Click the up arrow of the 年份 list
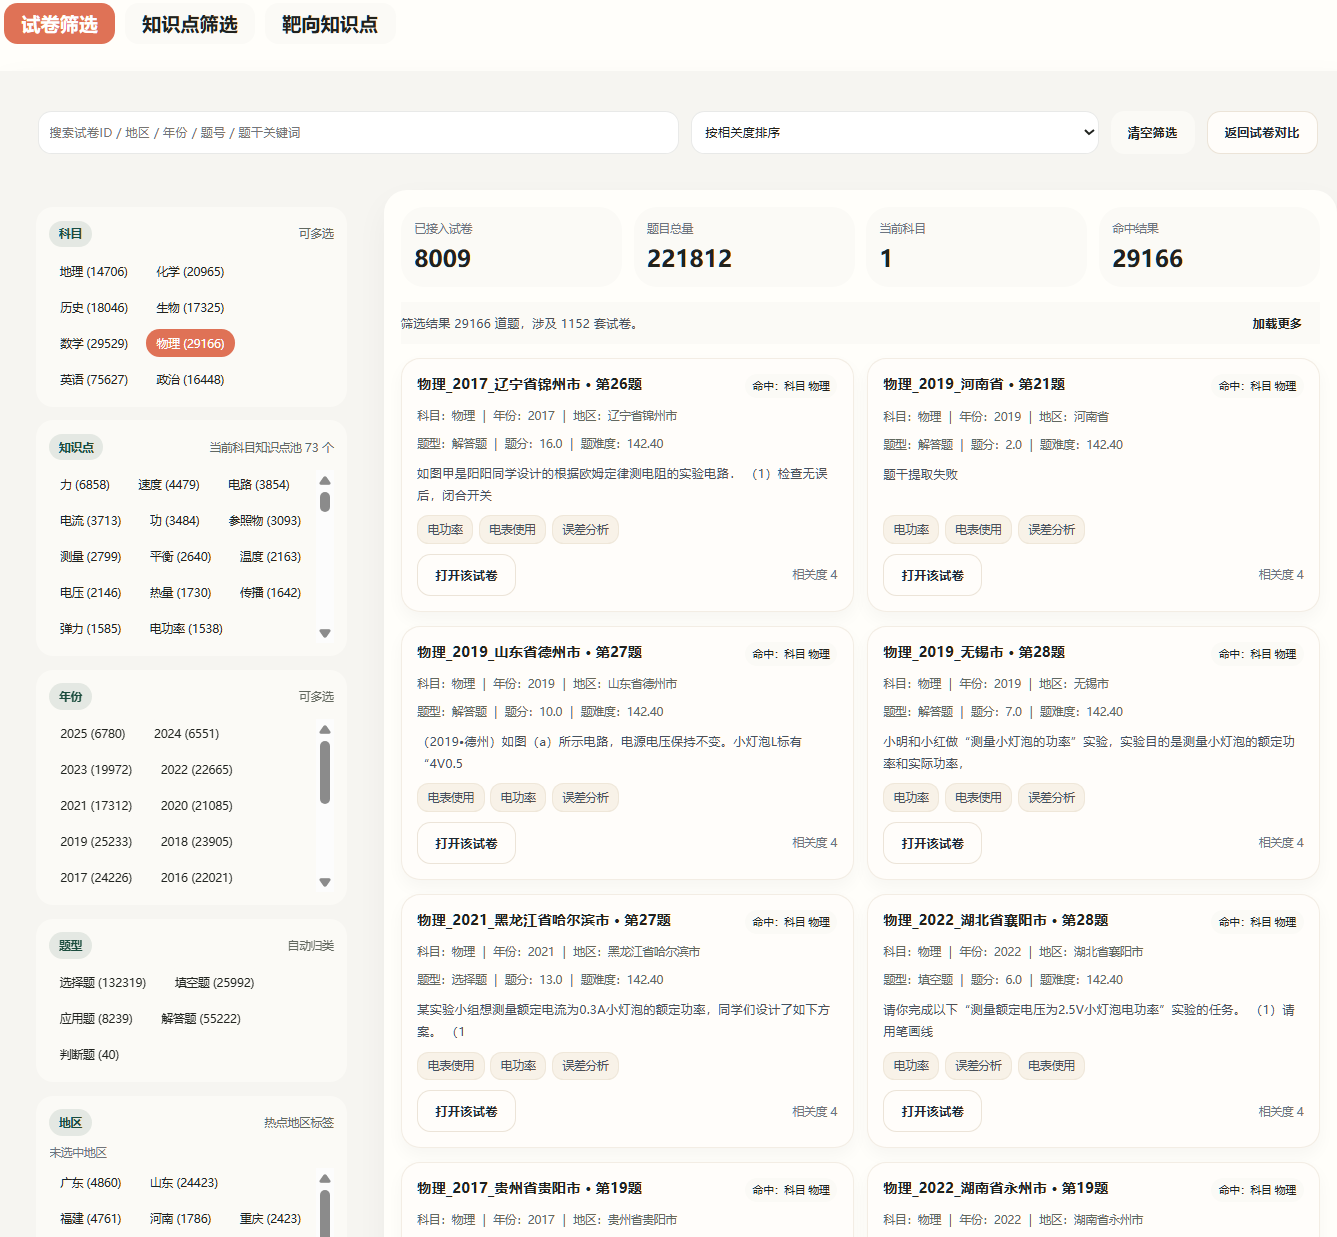Image resolution: width=1337 pixels, height=1237 pixels. click(325, 730)
